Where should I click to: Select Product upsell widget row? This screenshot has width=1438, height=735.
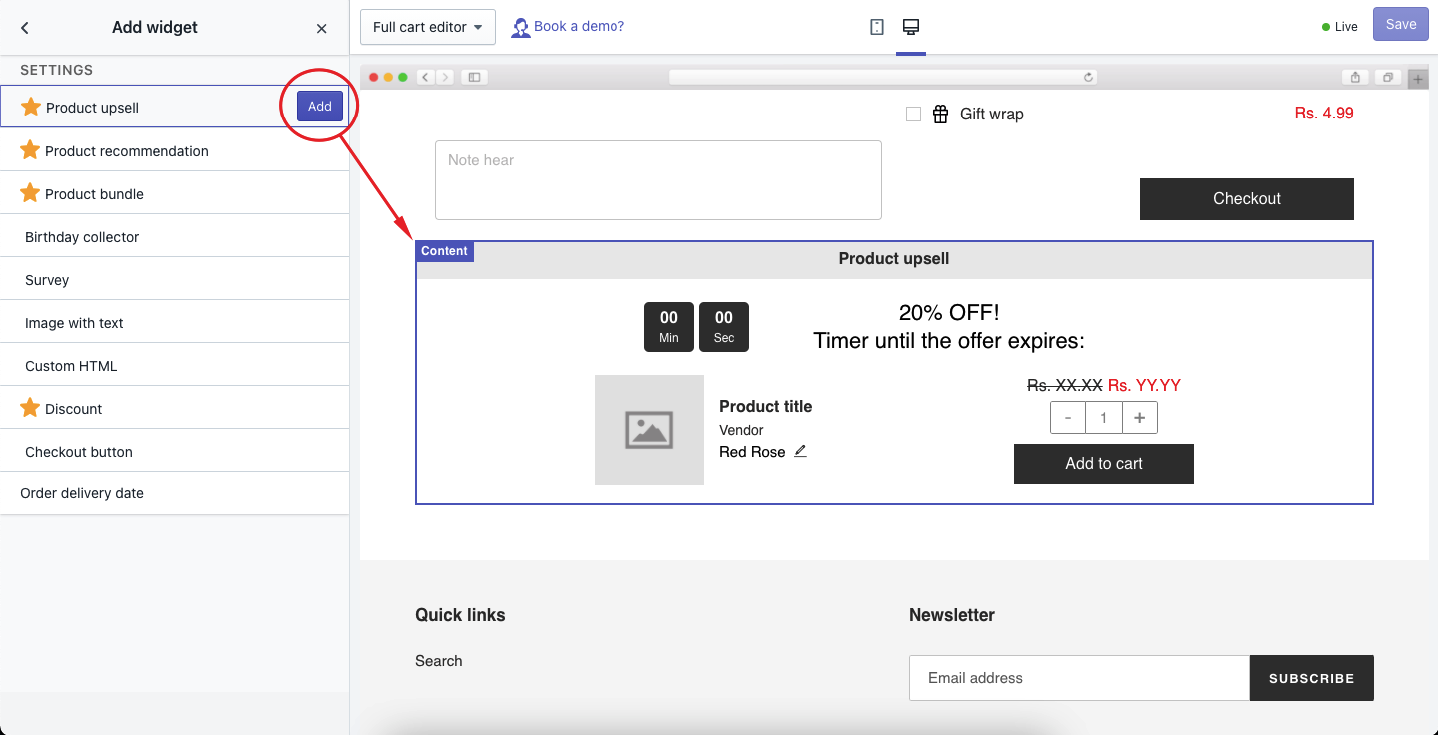pos(175,107)
